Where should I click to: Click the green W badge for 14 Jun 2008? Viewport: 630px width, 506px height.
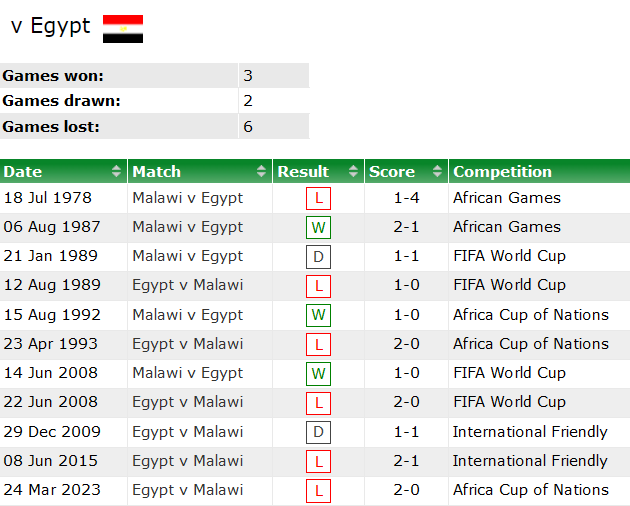coord(318,373)
